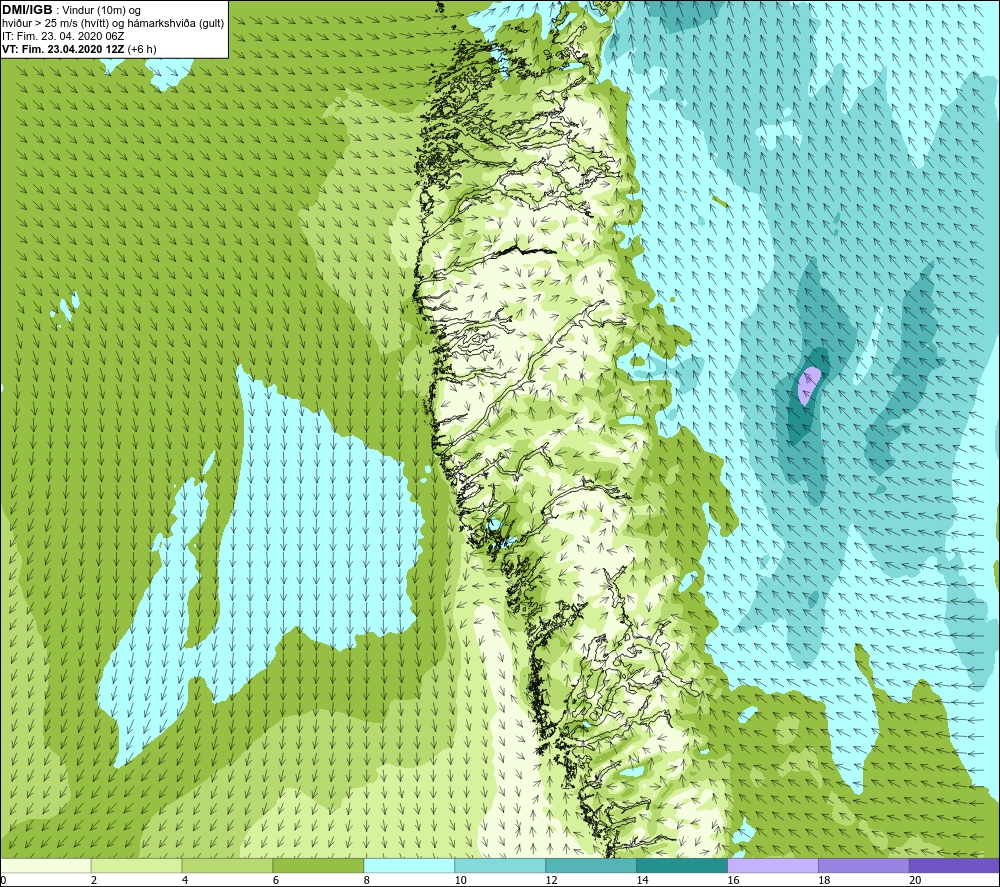The width and height of the screenshot is (1000, 887).
Task: Click the 'IT: Fim. 23. 04. 2020 06Z' line
Action: coord(63,36)
